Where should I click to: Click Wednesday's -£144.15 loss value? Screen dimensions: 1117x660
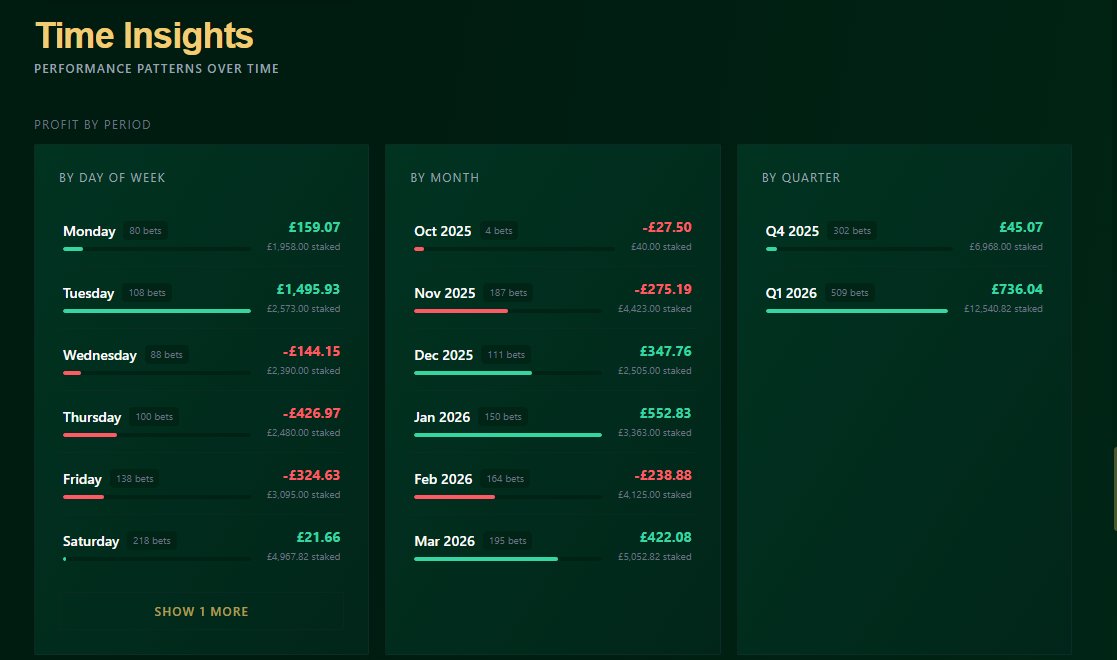(311, 351)
